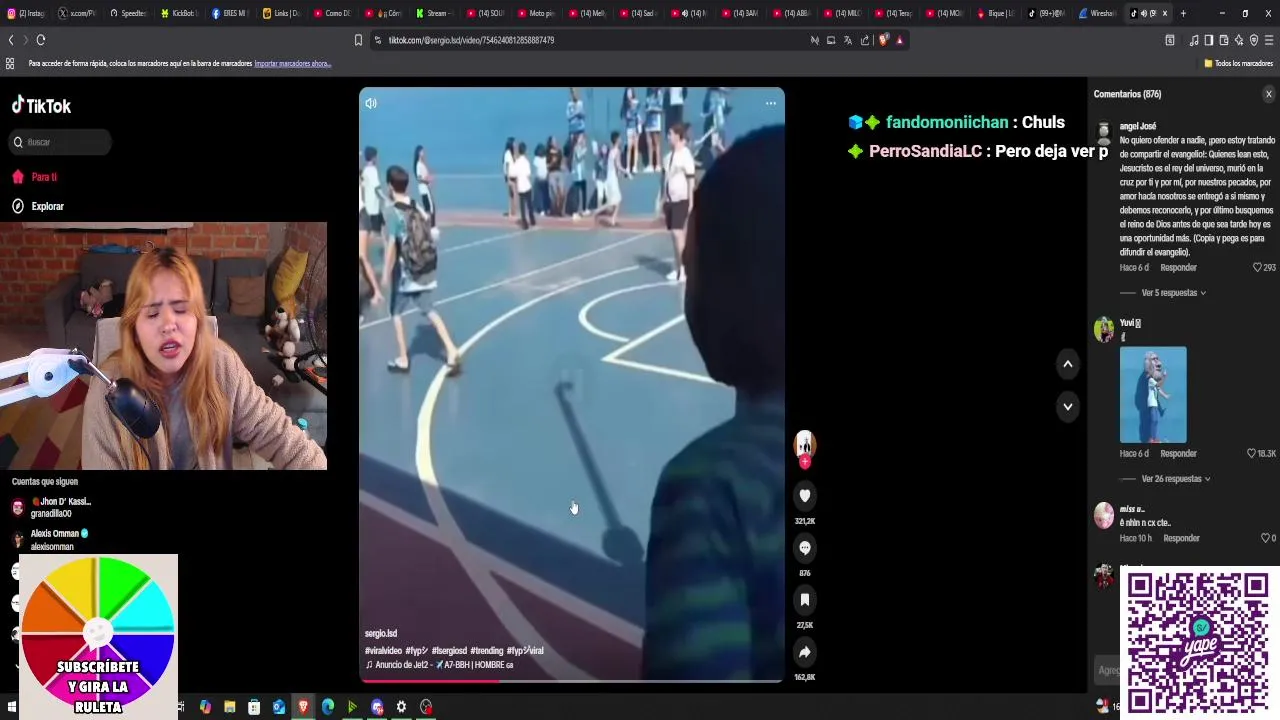Open comments via the speech bubble icon
Screen dimensions: 1280x720
(804, 548)
